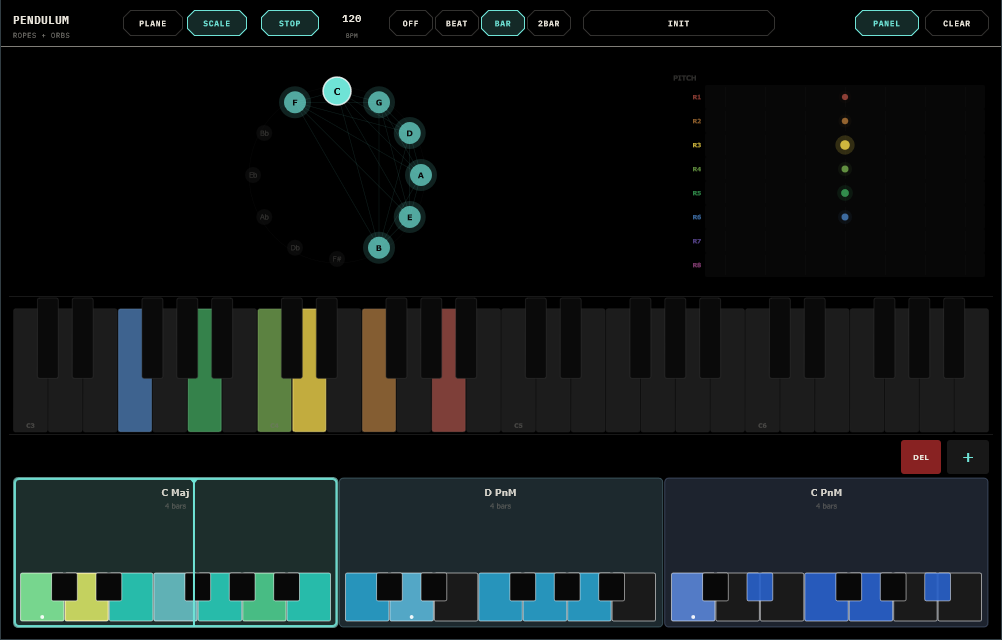Add a new chord with the plus button

tap(967, 457)
